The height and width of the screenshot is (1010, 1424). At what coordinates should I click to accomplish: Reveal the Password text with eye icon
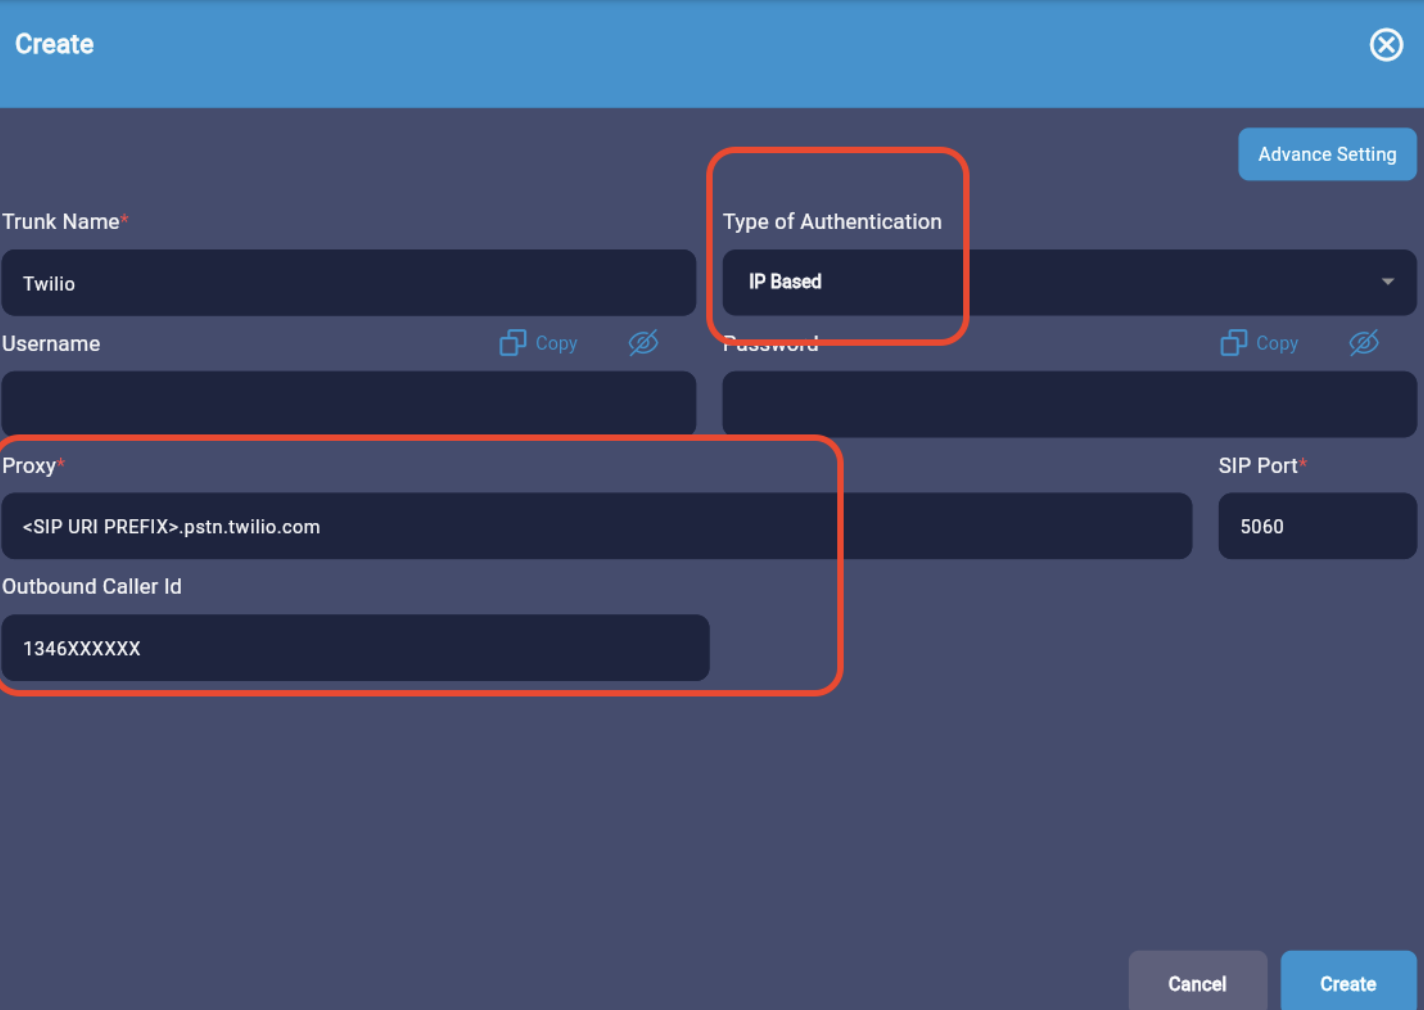(x=1364, y=343)
